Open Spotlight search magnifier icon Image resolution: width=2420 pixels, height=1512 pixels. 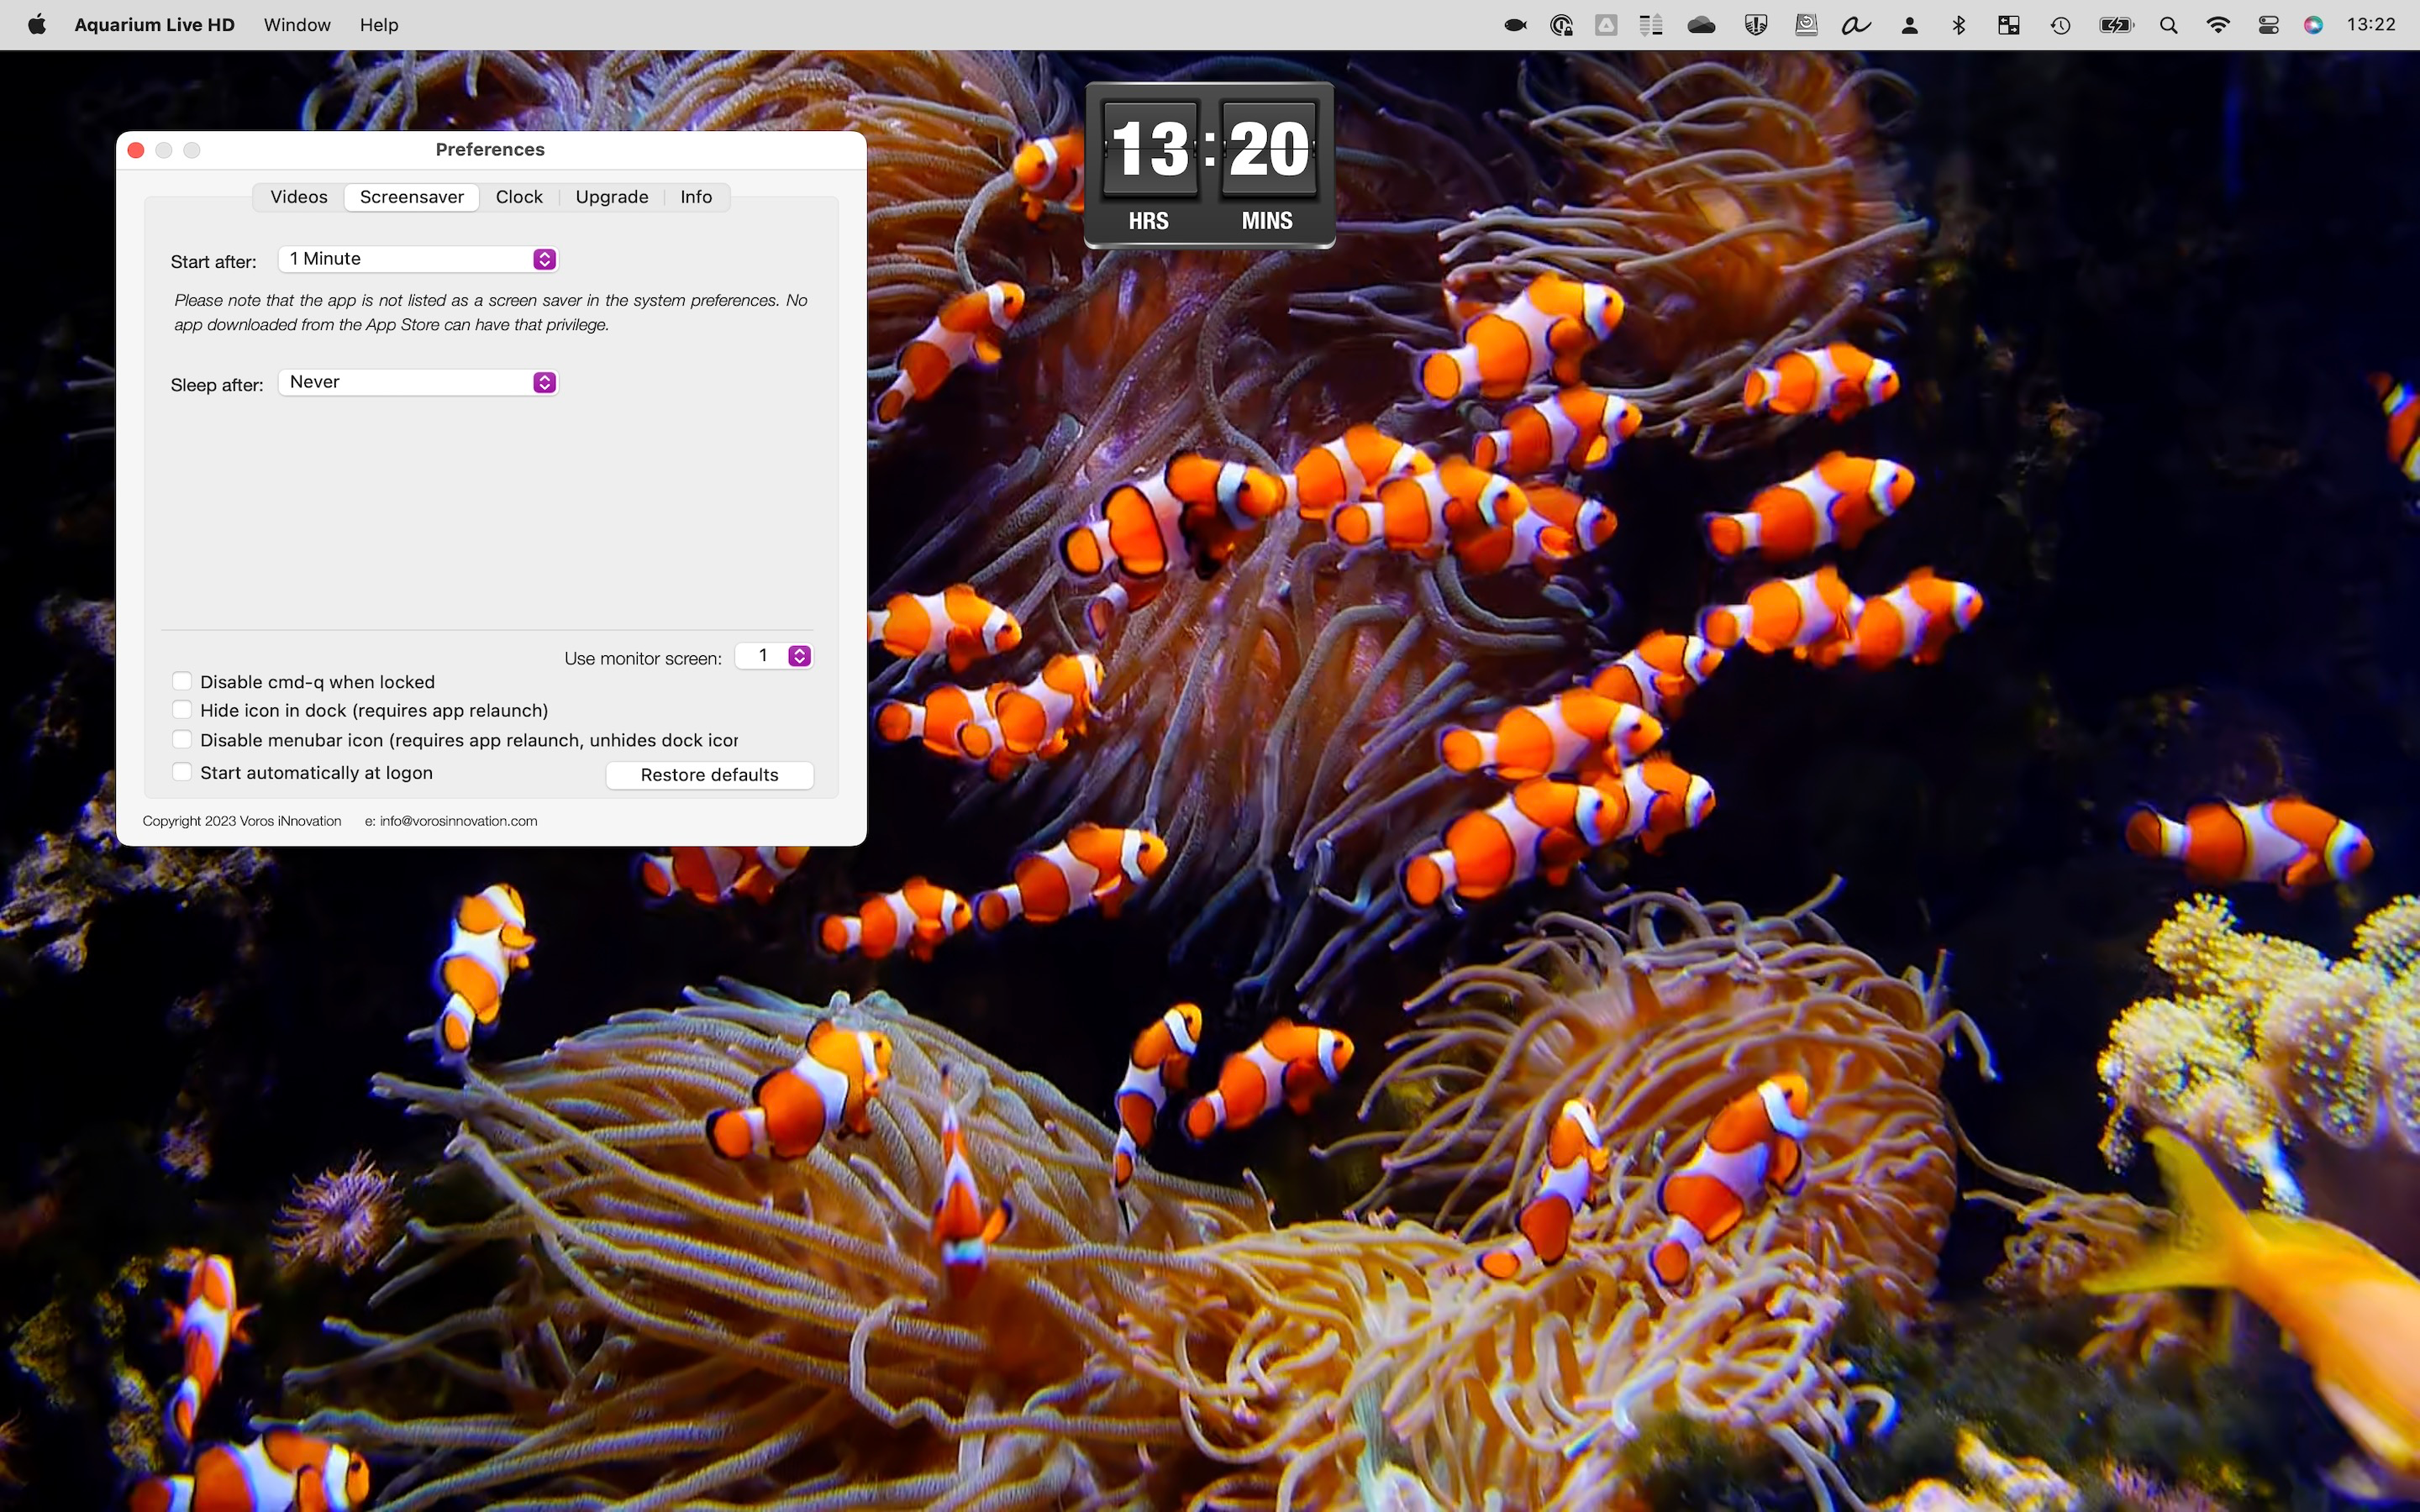pos(2168,25)
